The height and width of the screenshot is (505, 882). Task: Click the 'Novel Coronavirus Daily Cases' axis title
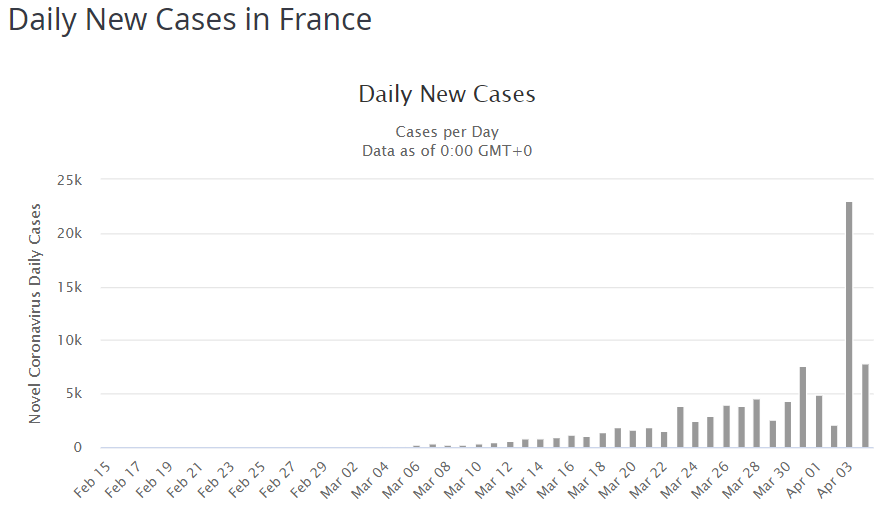[x=36, y=313]
